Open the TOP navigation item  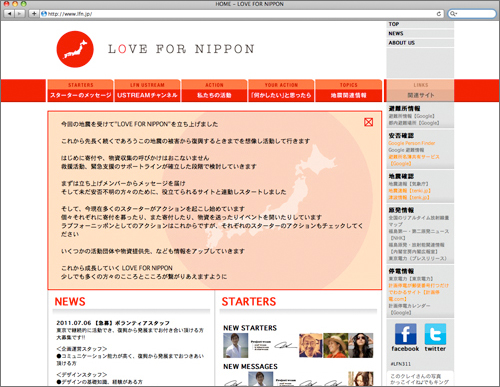click(420, 24)
